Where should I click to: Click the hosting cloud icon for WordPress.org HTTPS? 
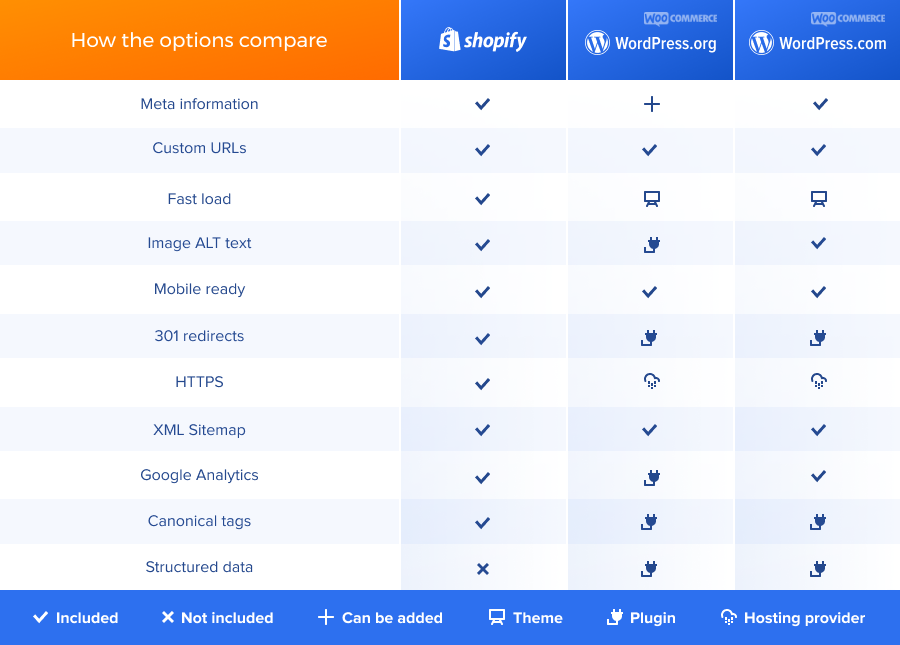coord(650,381)
